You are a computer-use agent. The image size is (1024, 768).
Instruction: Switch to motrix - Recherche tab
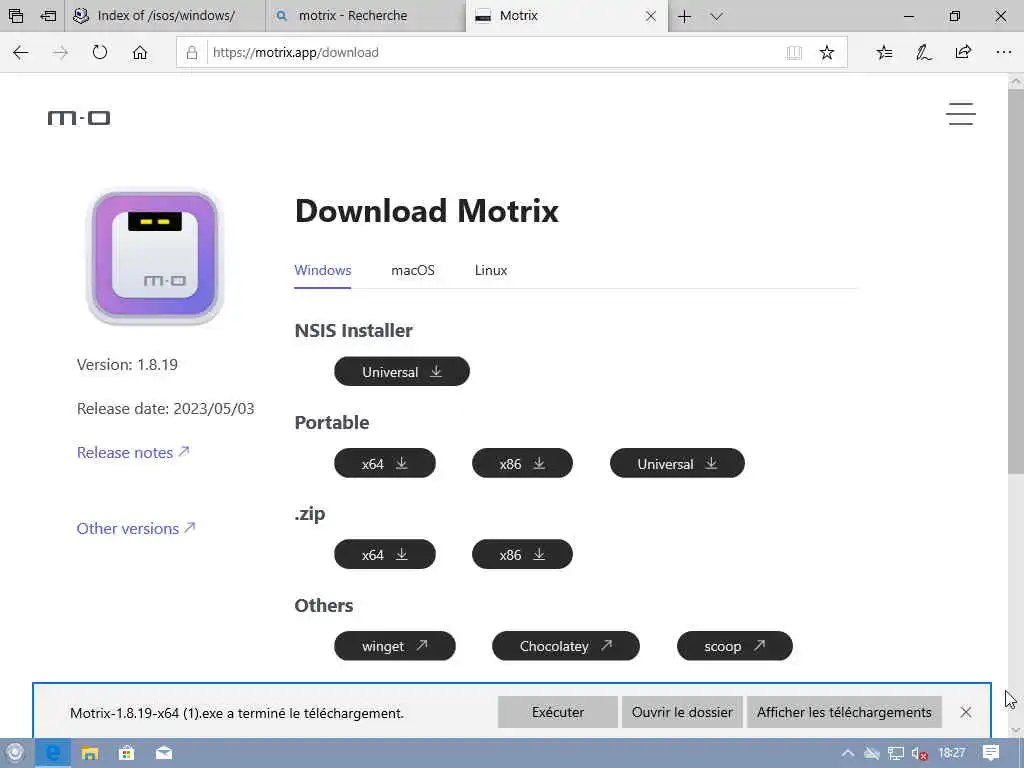click(x=366, y=16)
